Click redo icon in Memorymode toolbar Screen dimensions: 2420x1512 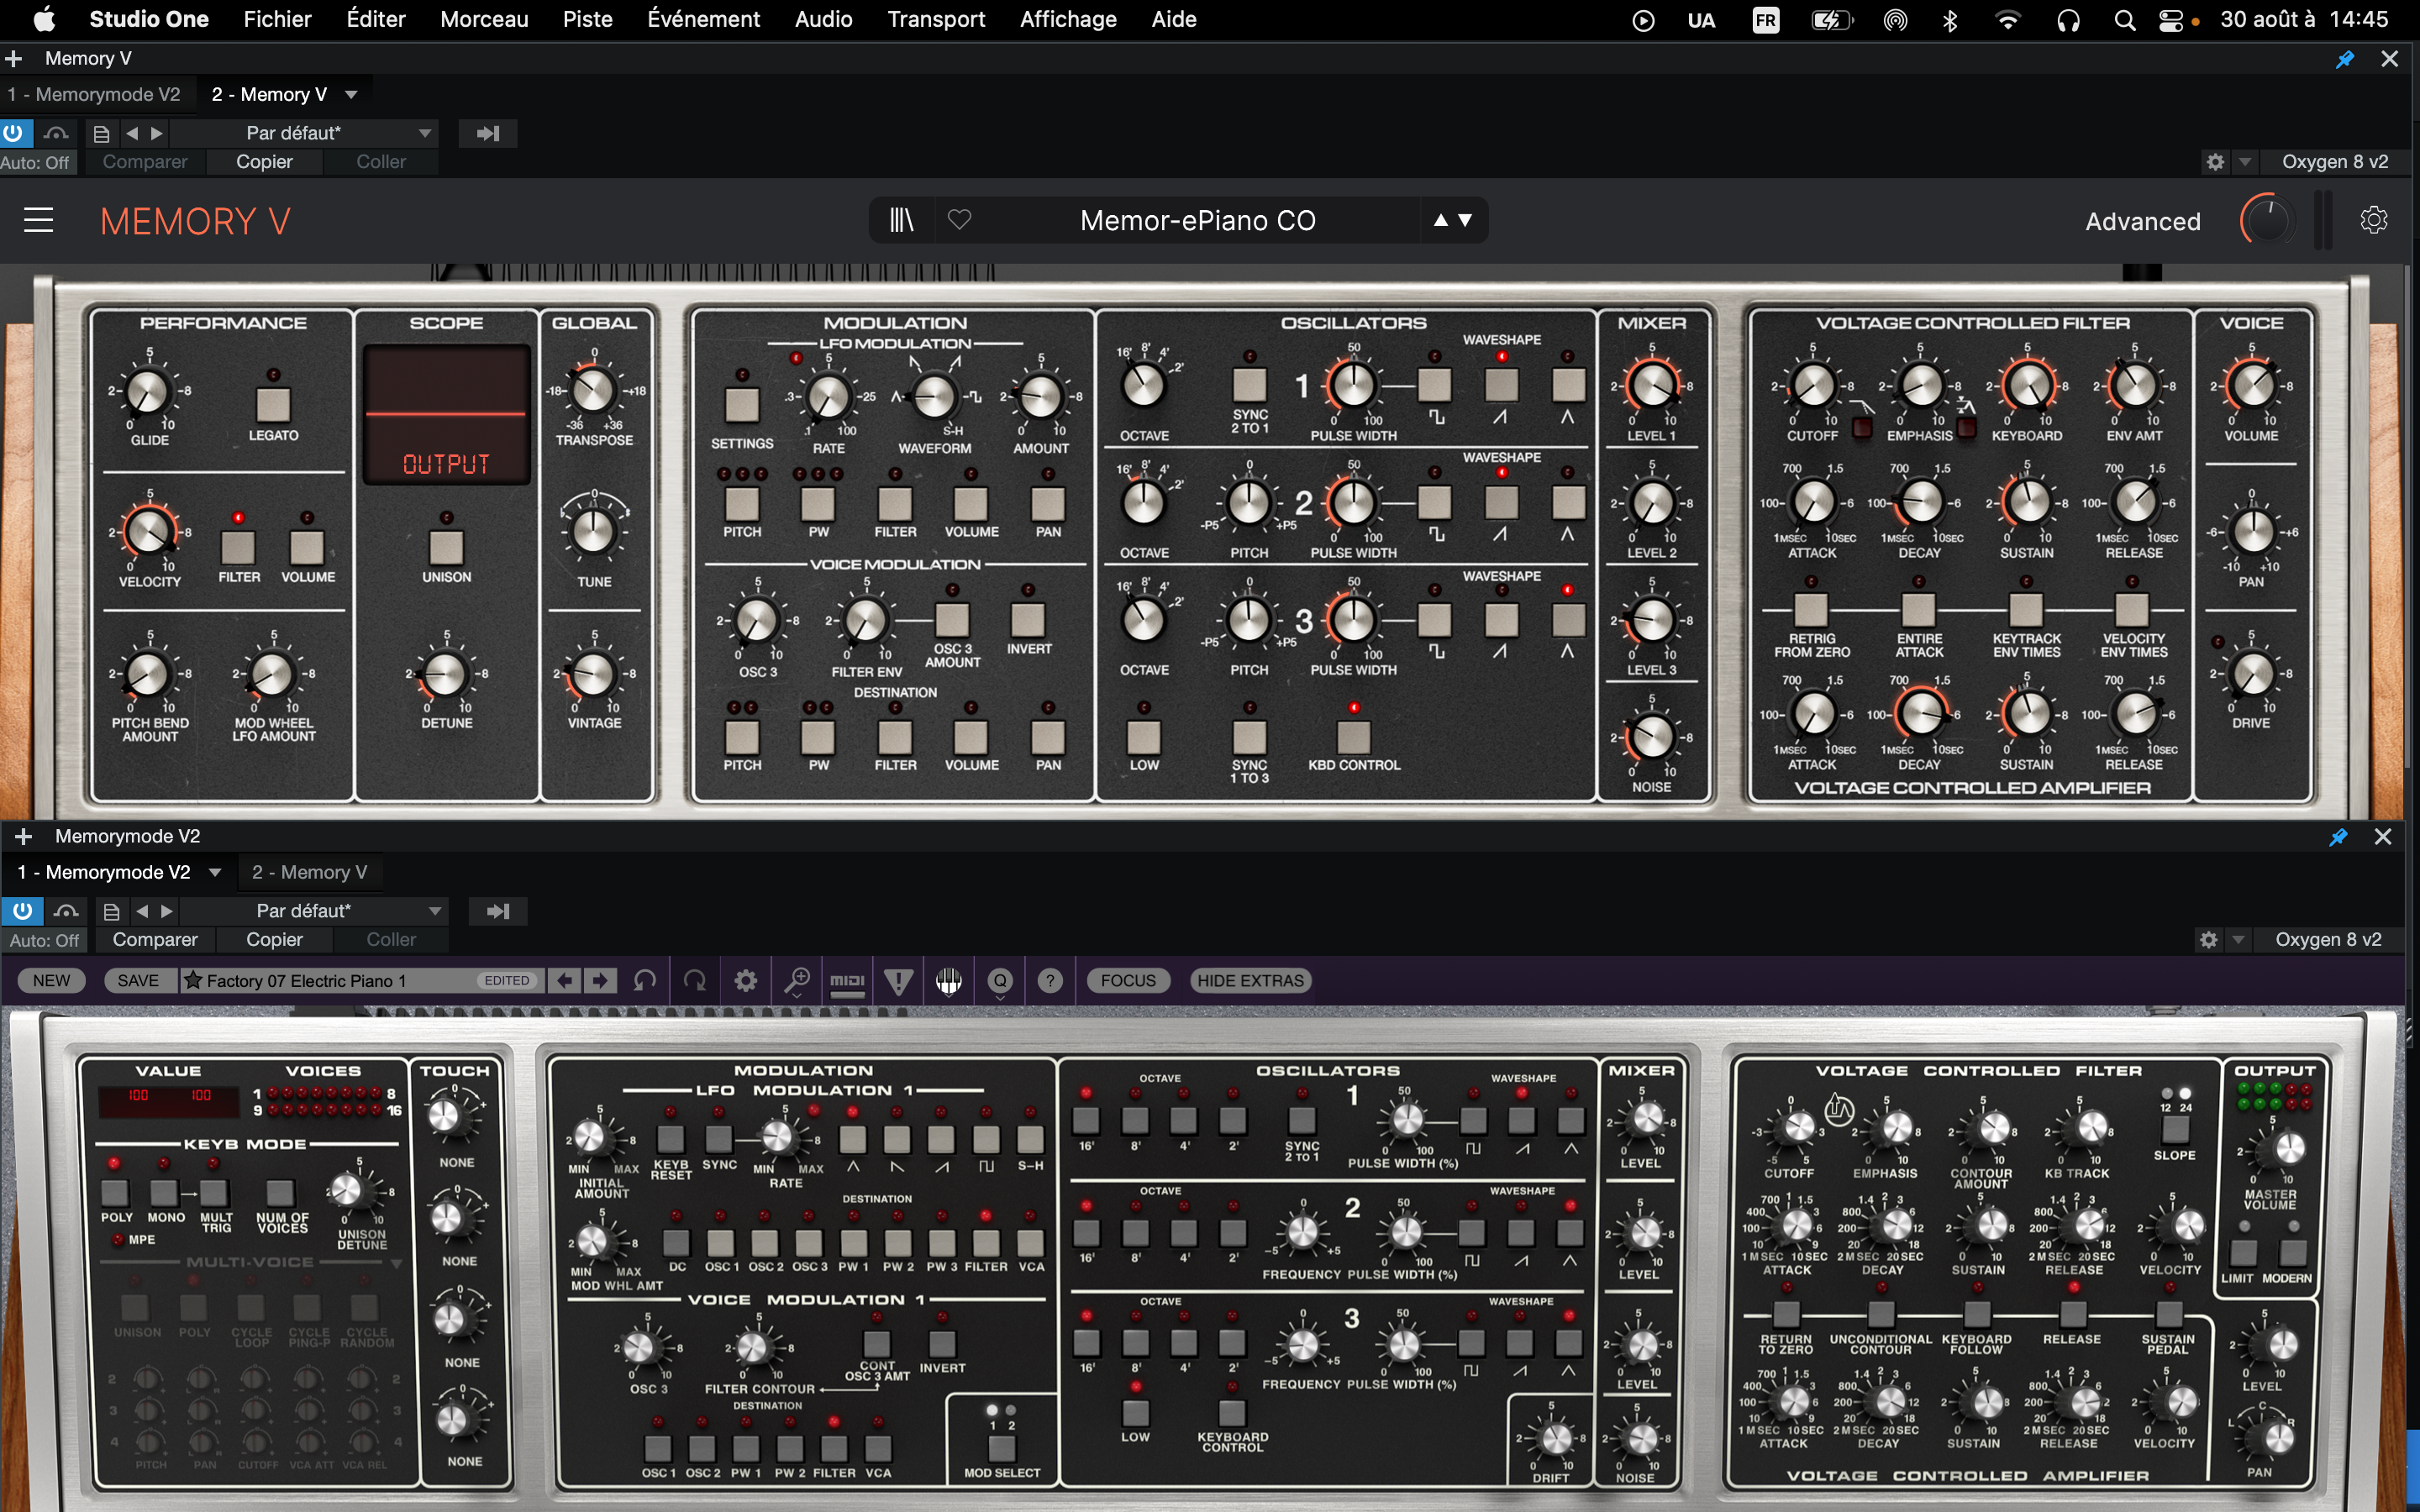[x=694, y=981]
